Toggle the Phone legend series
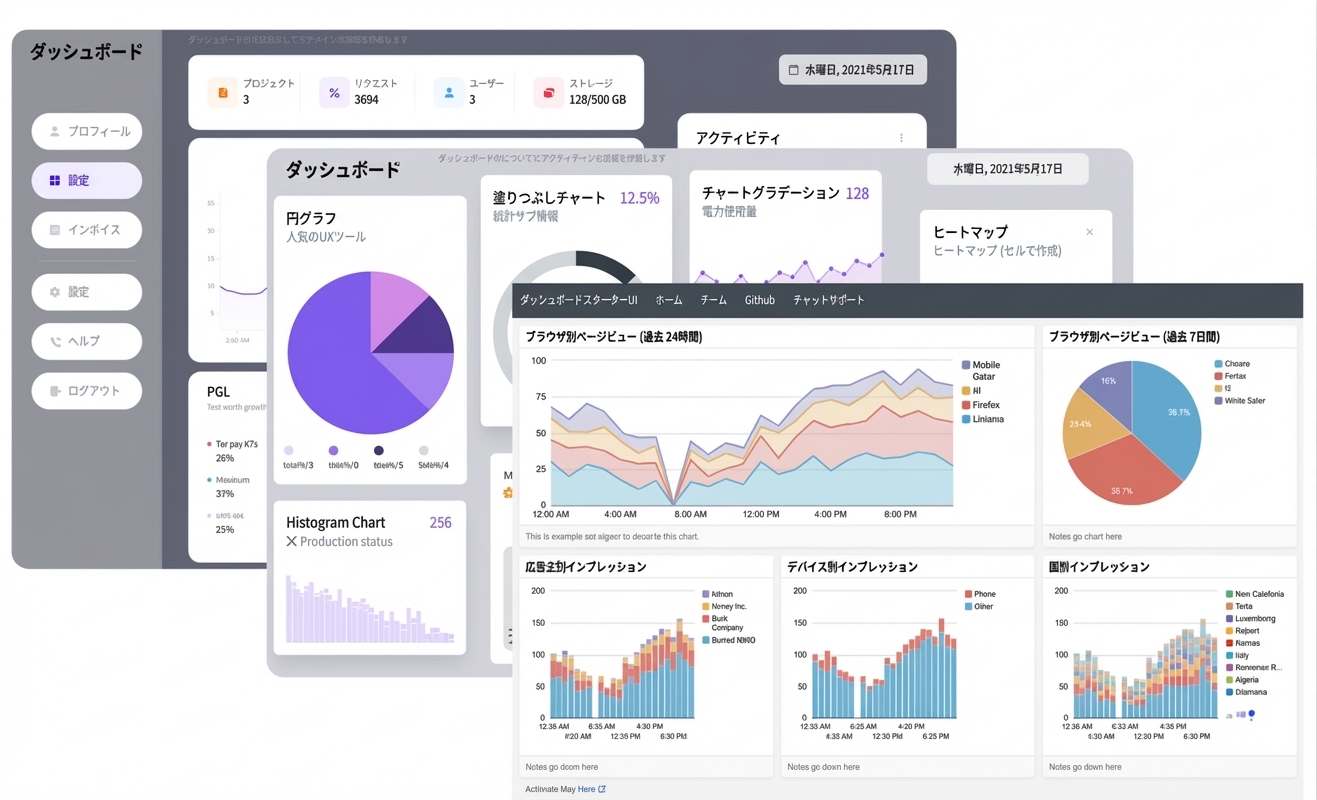 pos(979,594)
